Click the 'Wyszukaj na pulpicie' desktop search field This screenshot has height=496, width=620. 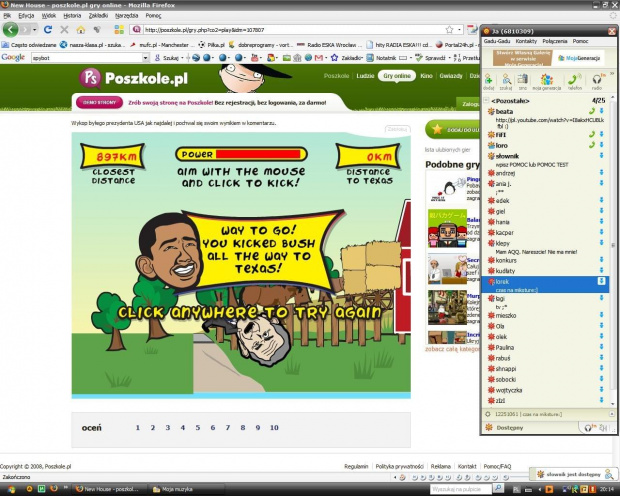(461, 489)
